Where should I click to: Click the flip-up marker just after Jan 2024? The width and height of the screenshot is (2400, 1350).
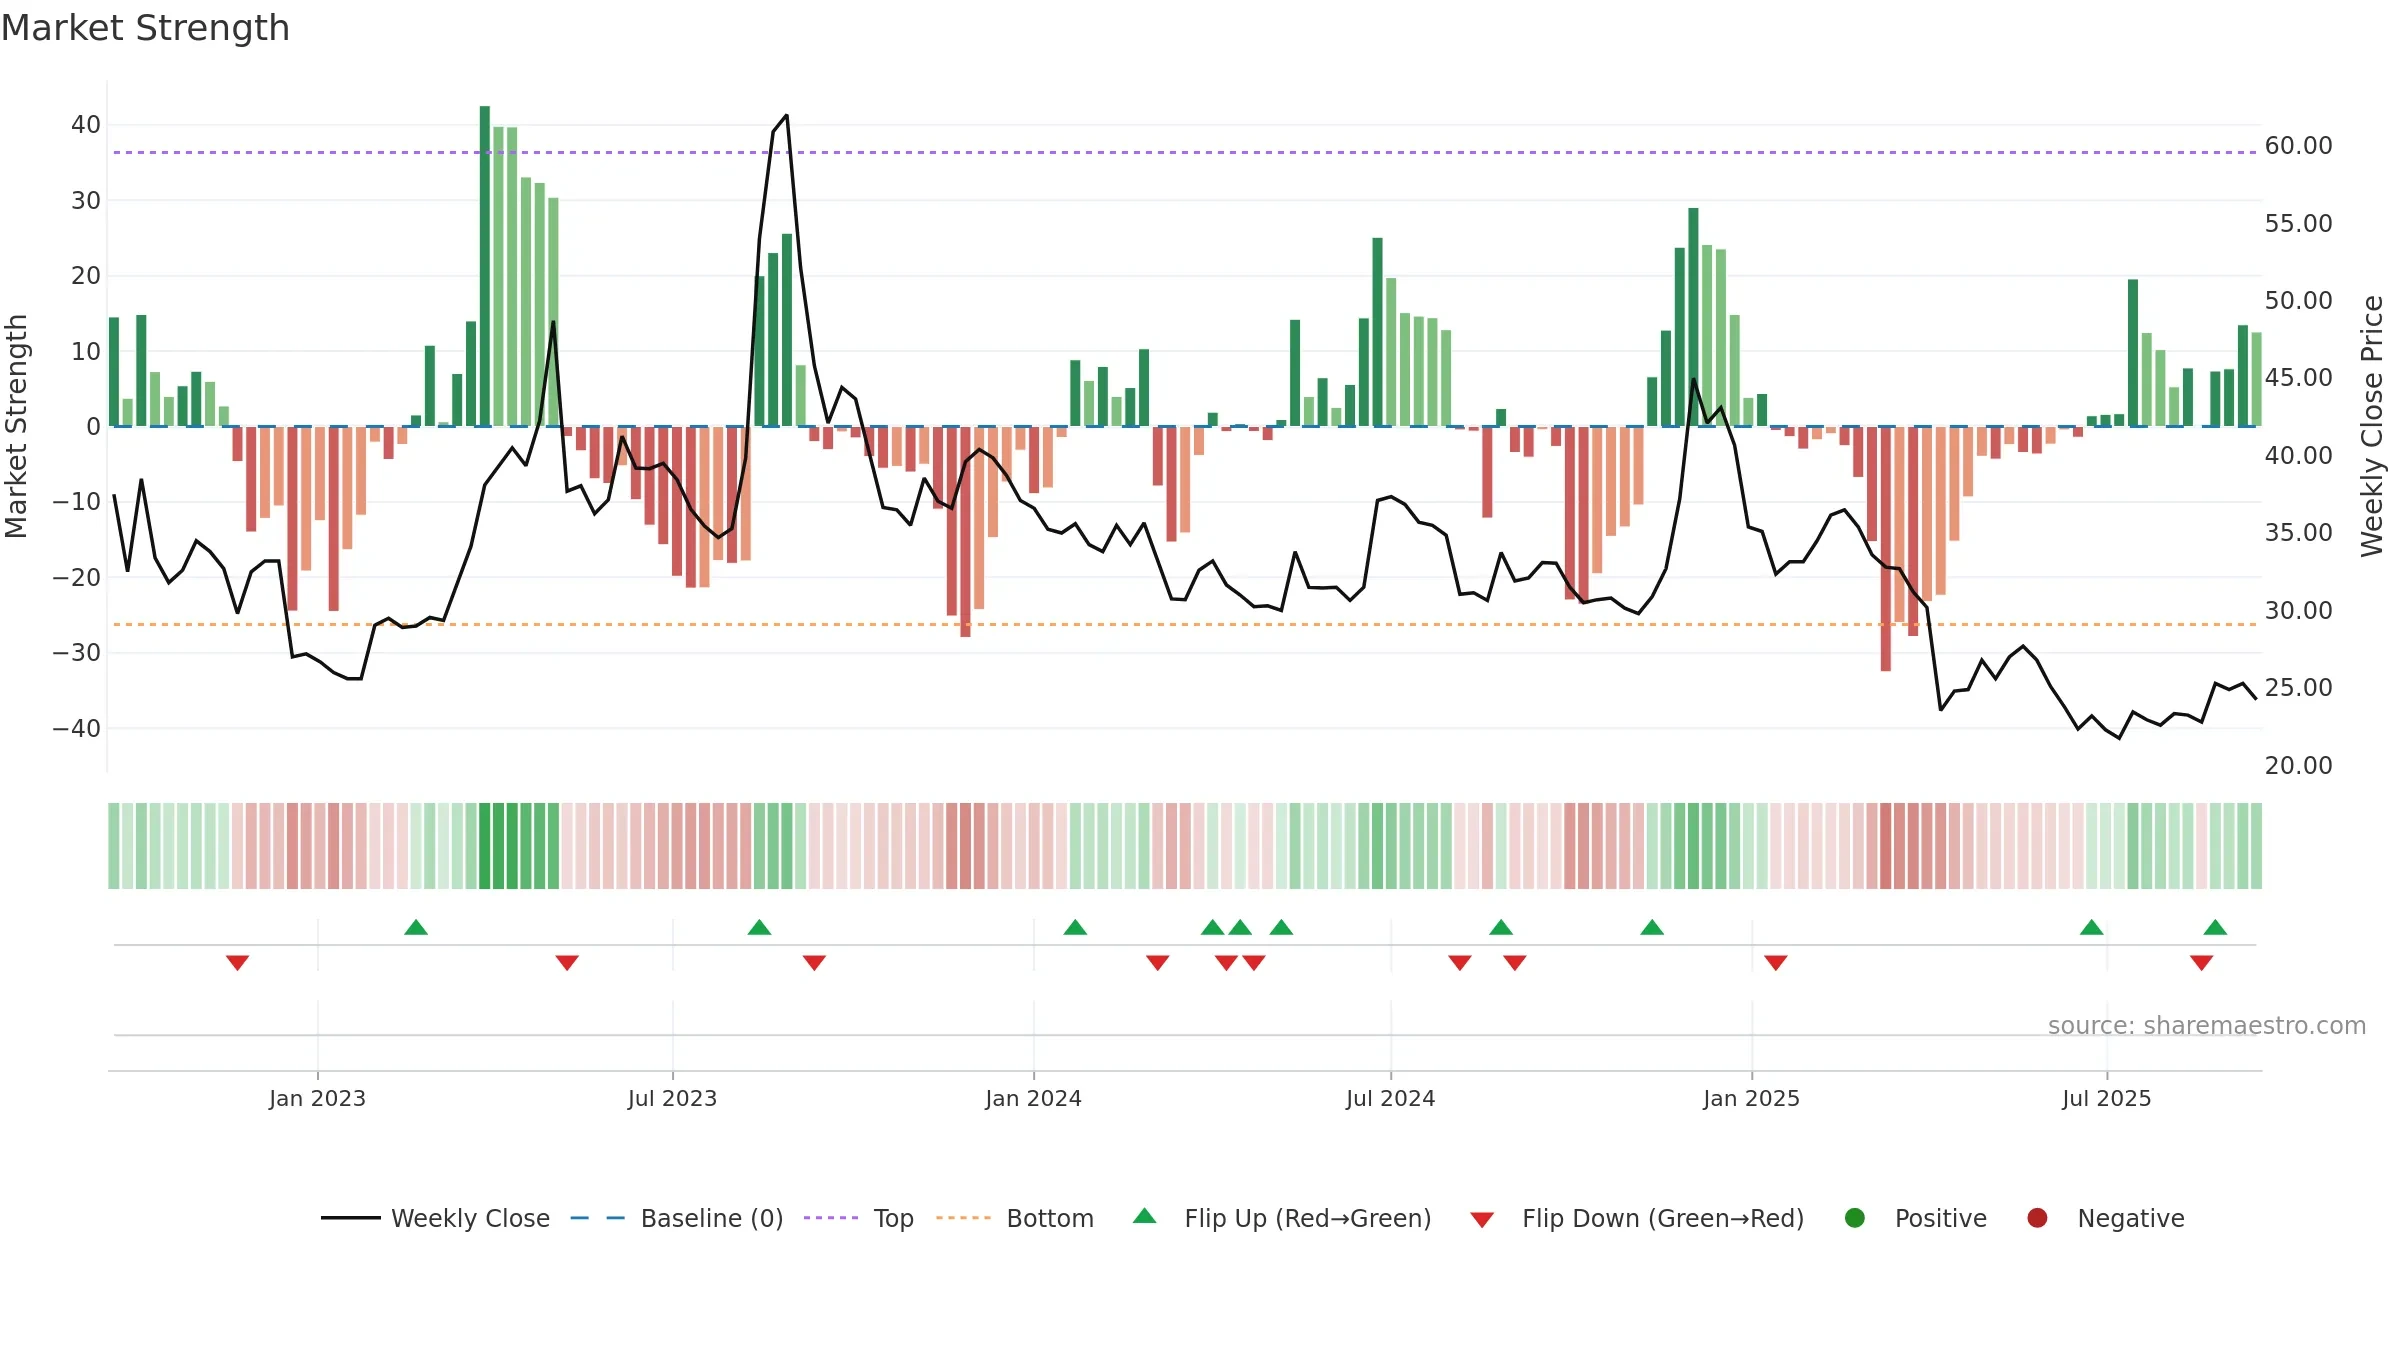point(1075,927)
